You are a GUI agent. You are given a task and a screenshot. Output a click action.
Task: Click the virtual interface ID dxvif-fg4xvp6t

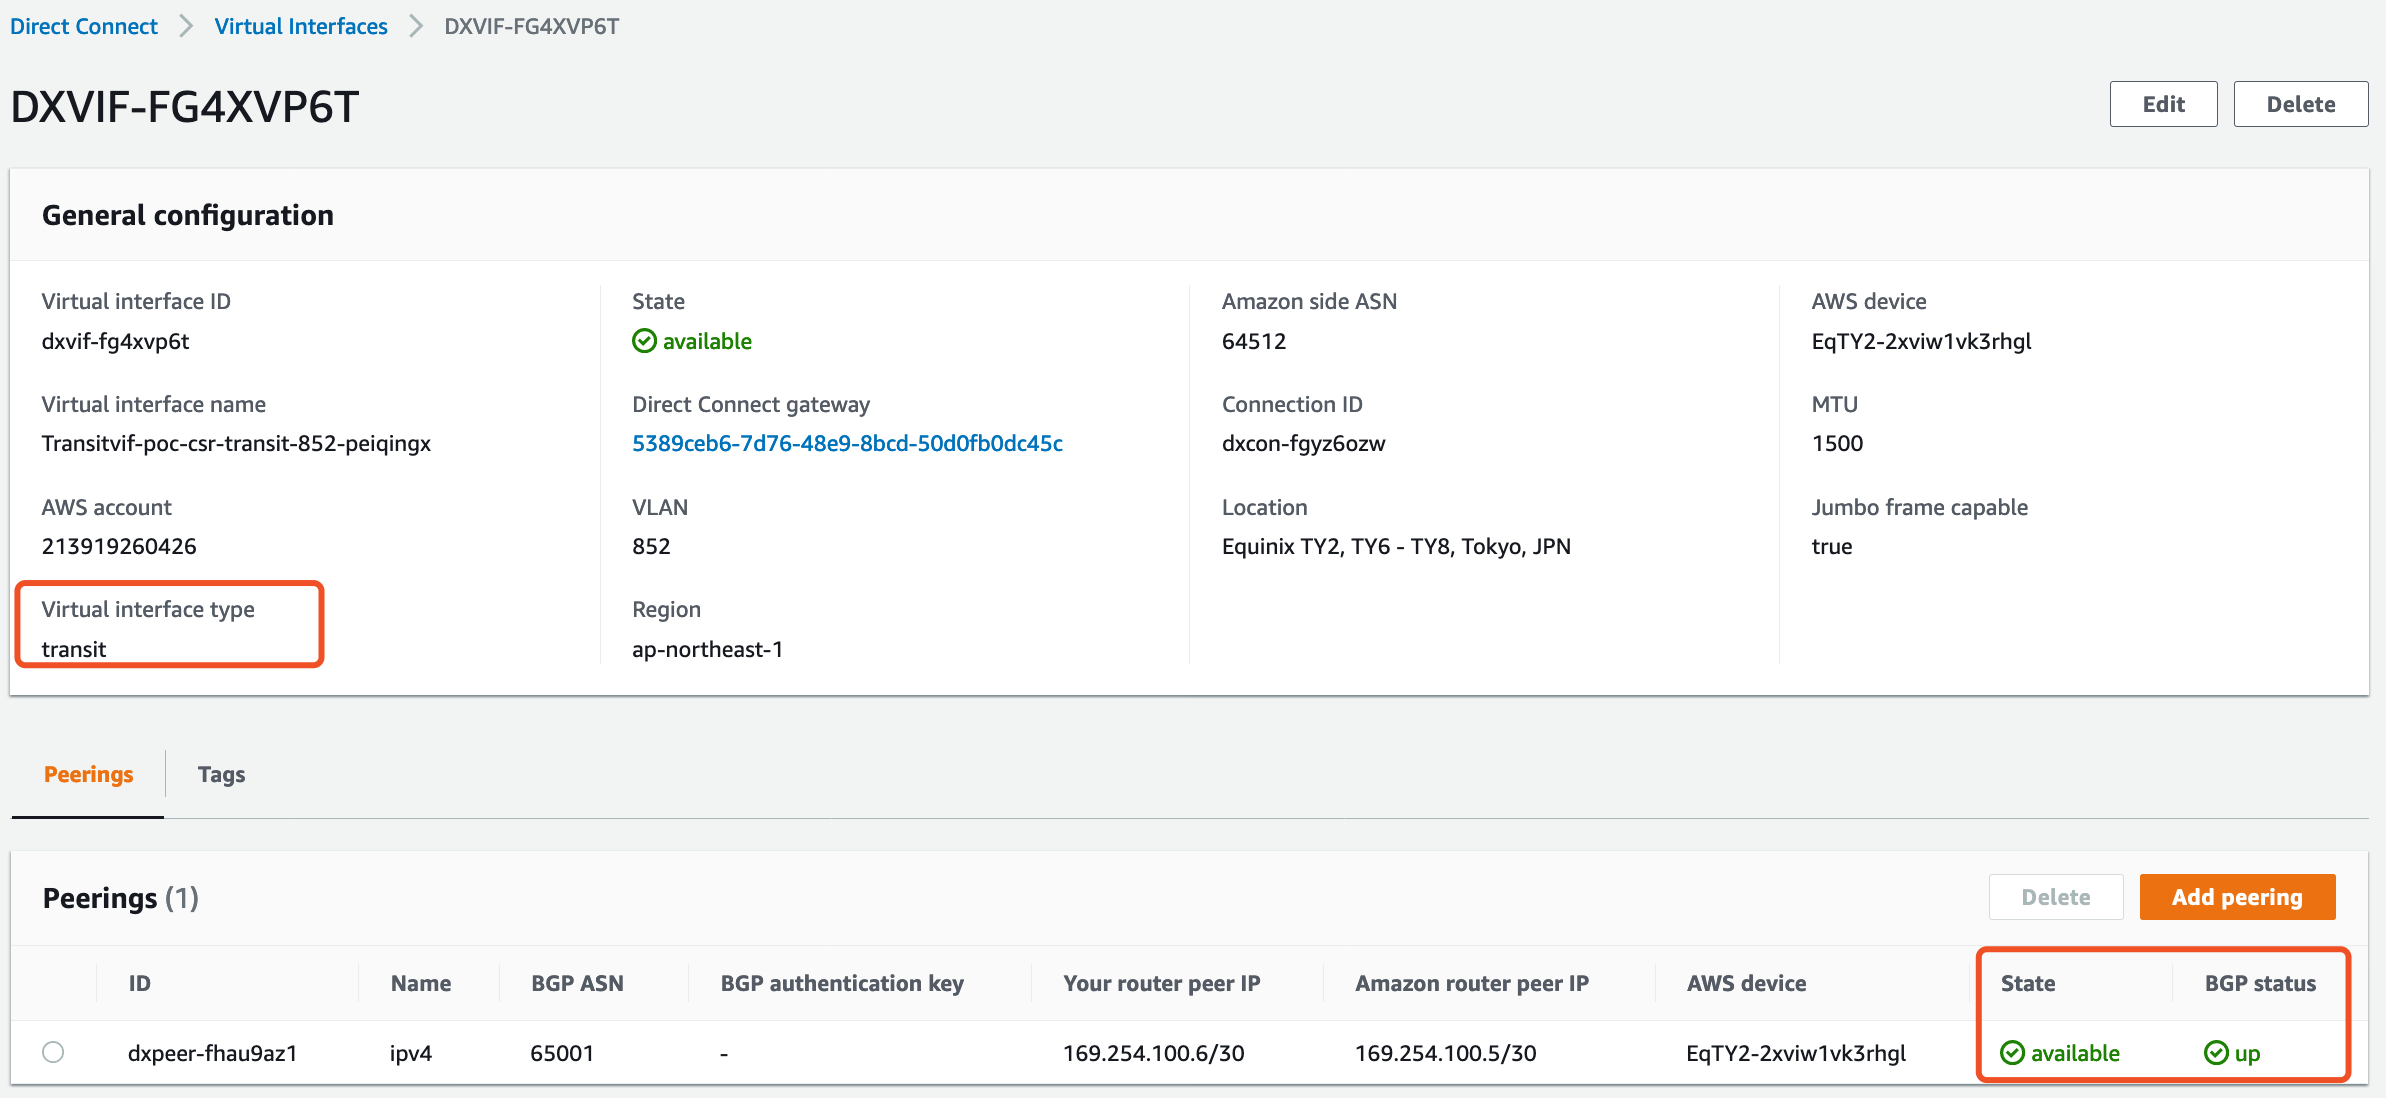coord(115,341)
